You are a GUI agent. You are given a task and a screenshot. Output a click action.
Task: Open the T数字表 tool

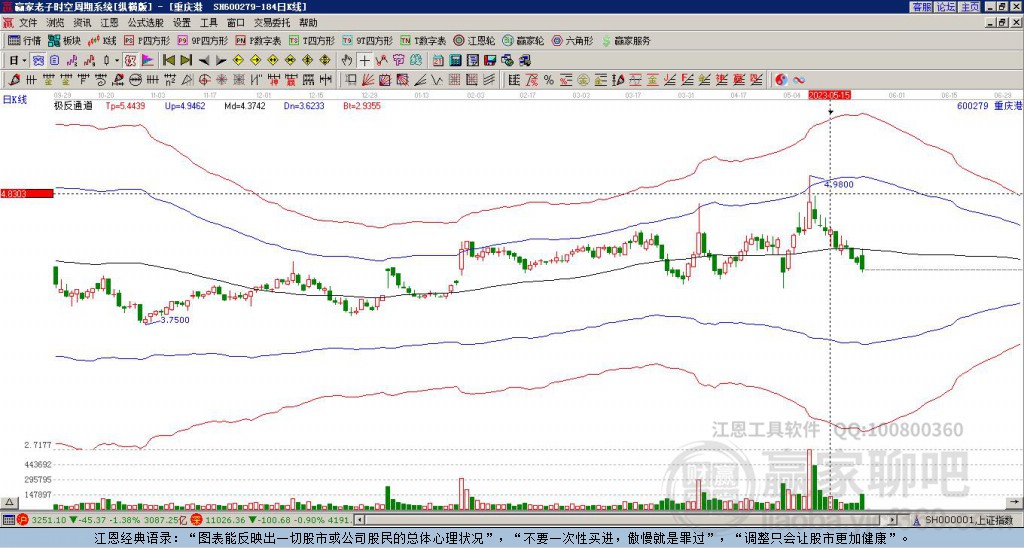(423, 40)
